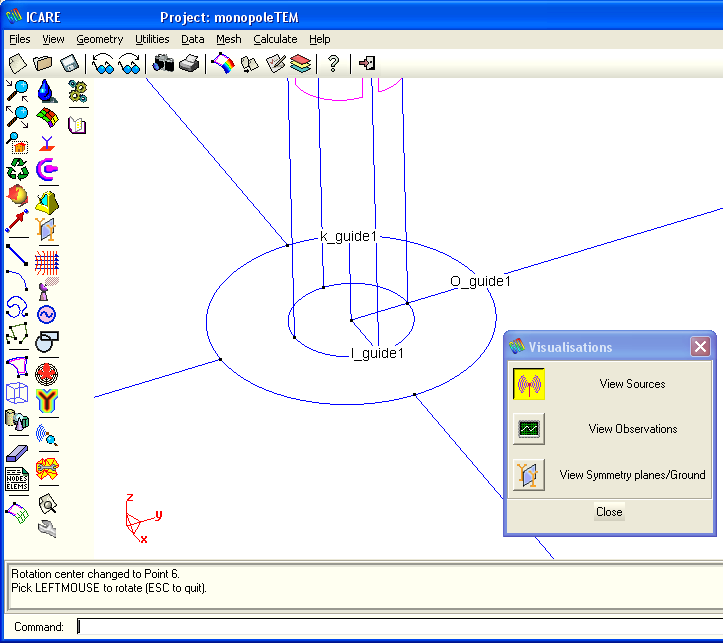The width and height of the screenshot is (723, 643).
Task: Click the copy documents toolbar icon
Action: coord(250,64)
